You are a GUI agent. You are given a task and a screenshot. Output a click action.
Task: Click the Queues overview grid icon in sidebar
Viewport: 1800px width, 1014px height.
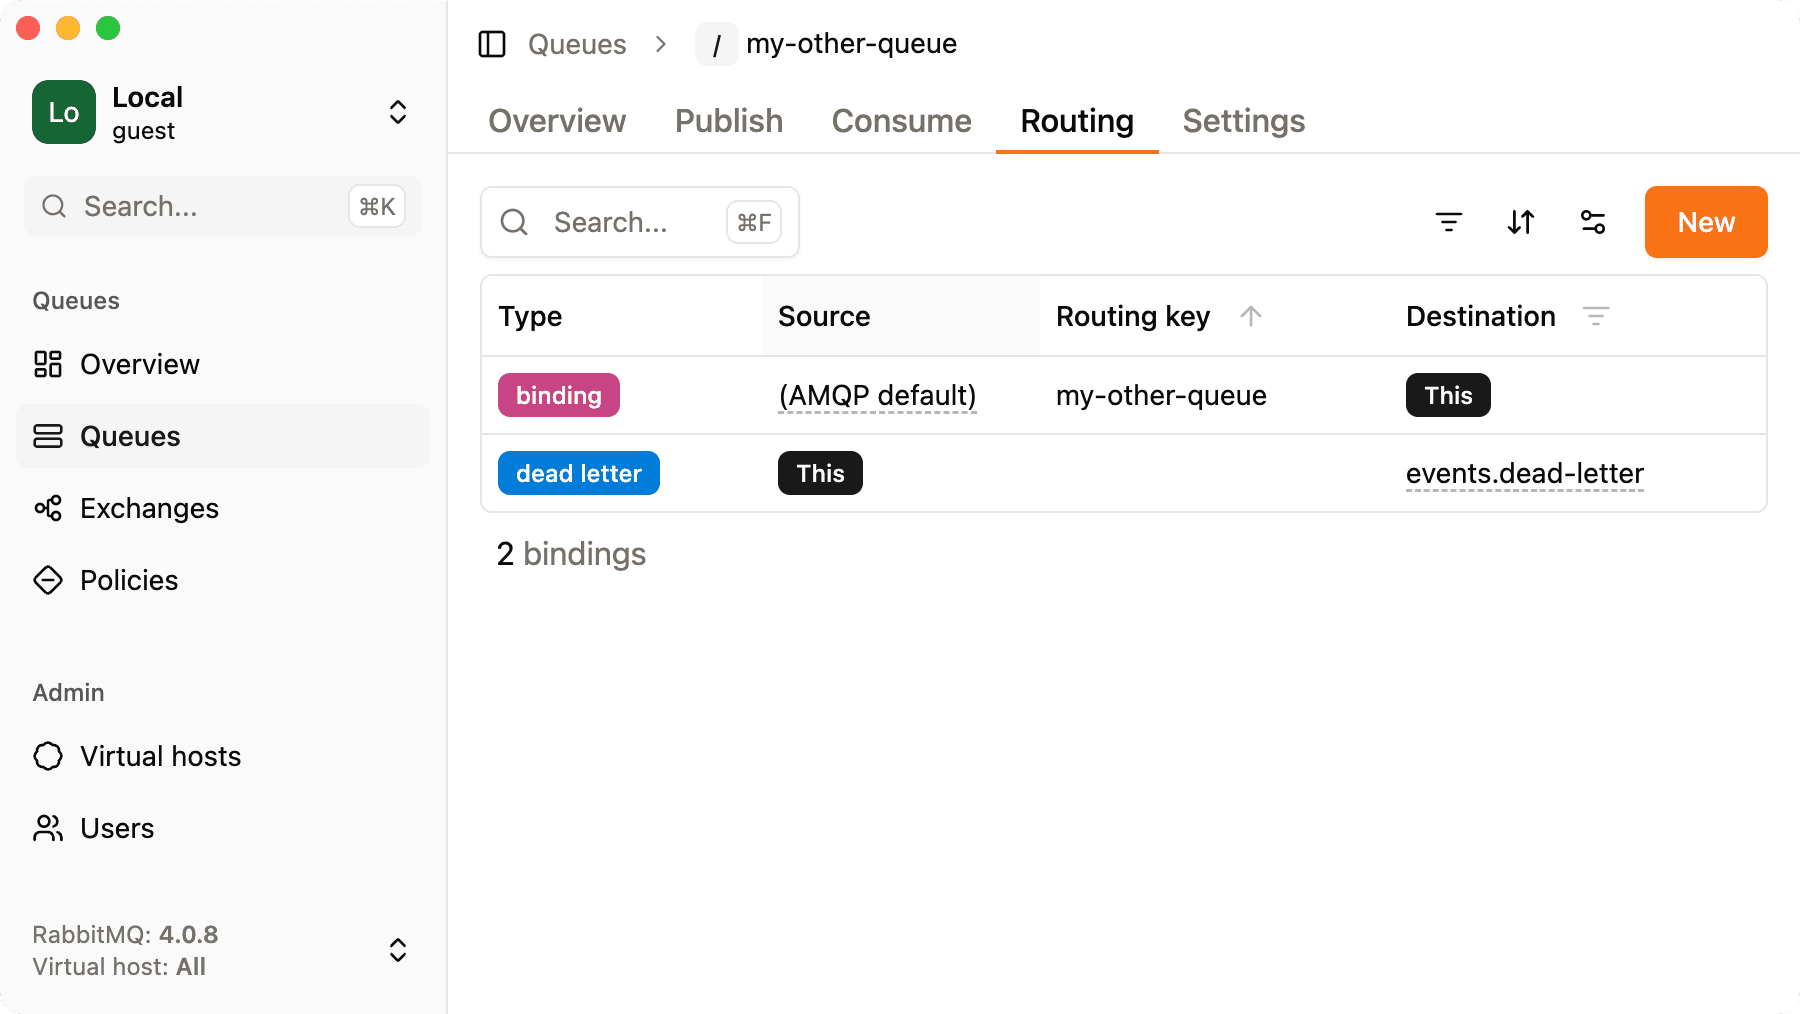pyautogui.click(x=47, y=364)
